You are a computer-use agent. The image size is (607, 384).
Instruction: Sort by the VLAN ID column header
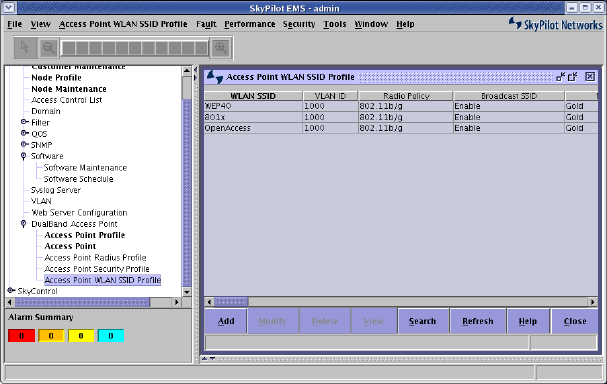330,96
